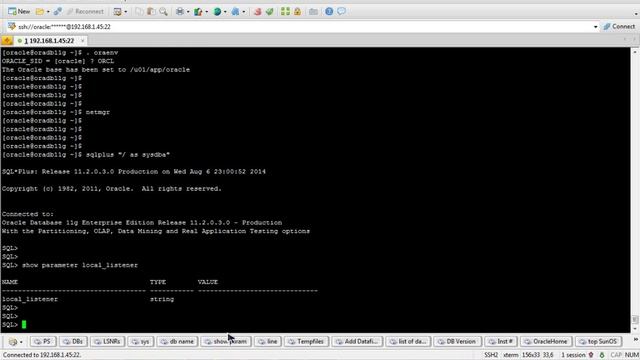Expand the color scheme dropdown arrow
The width and height of the screenshot is (640, 360).
click(x=206, y=12)
